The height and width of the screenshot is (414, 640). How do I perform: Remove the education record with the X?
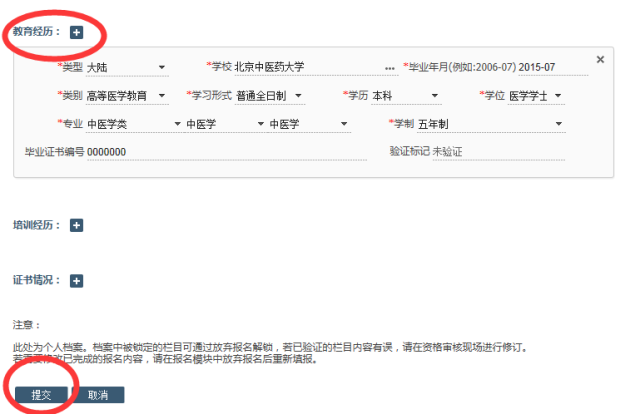pos(600,60)
